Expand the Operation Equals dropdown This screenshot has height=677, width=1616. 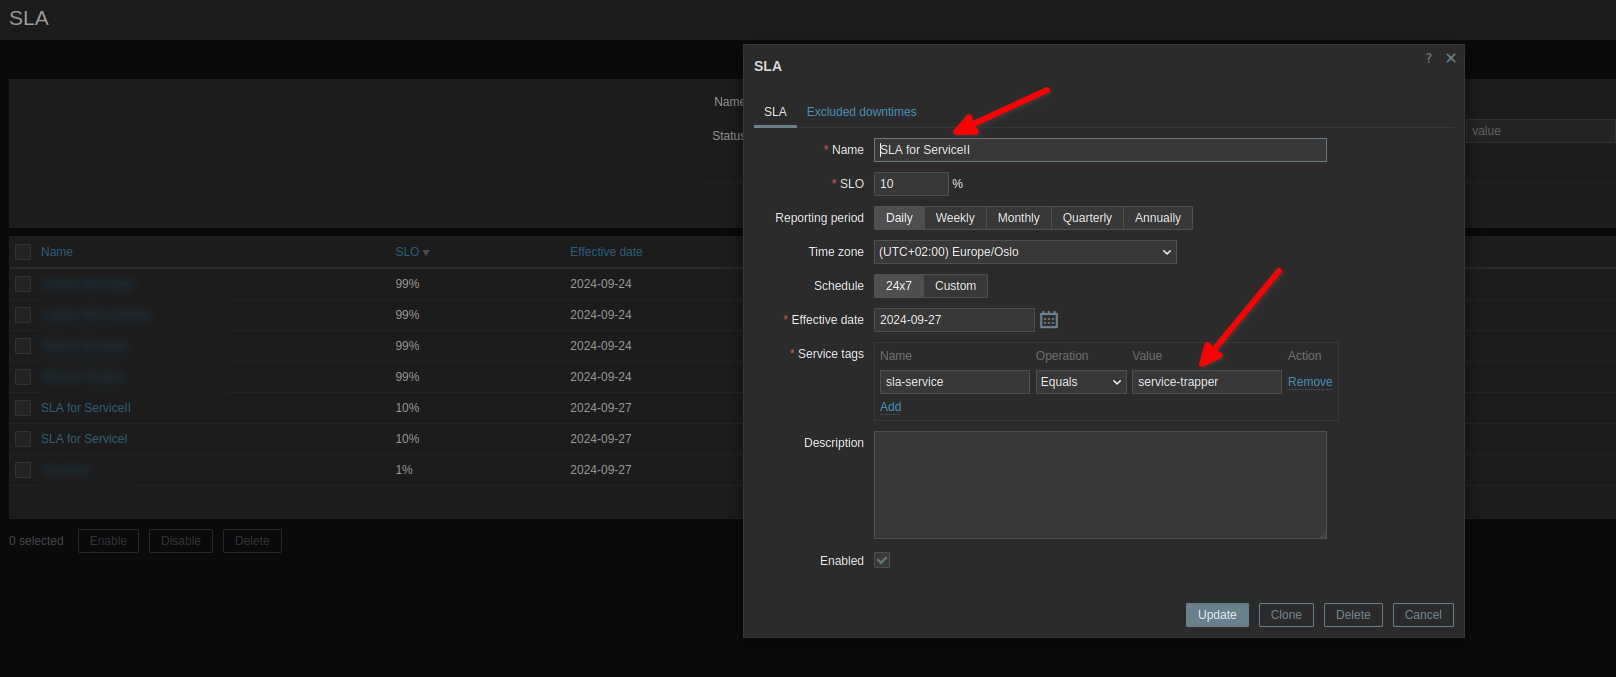[1080, 382]
